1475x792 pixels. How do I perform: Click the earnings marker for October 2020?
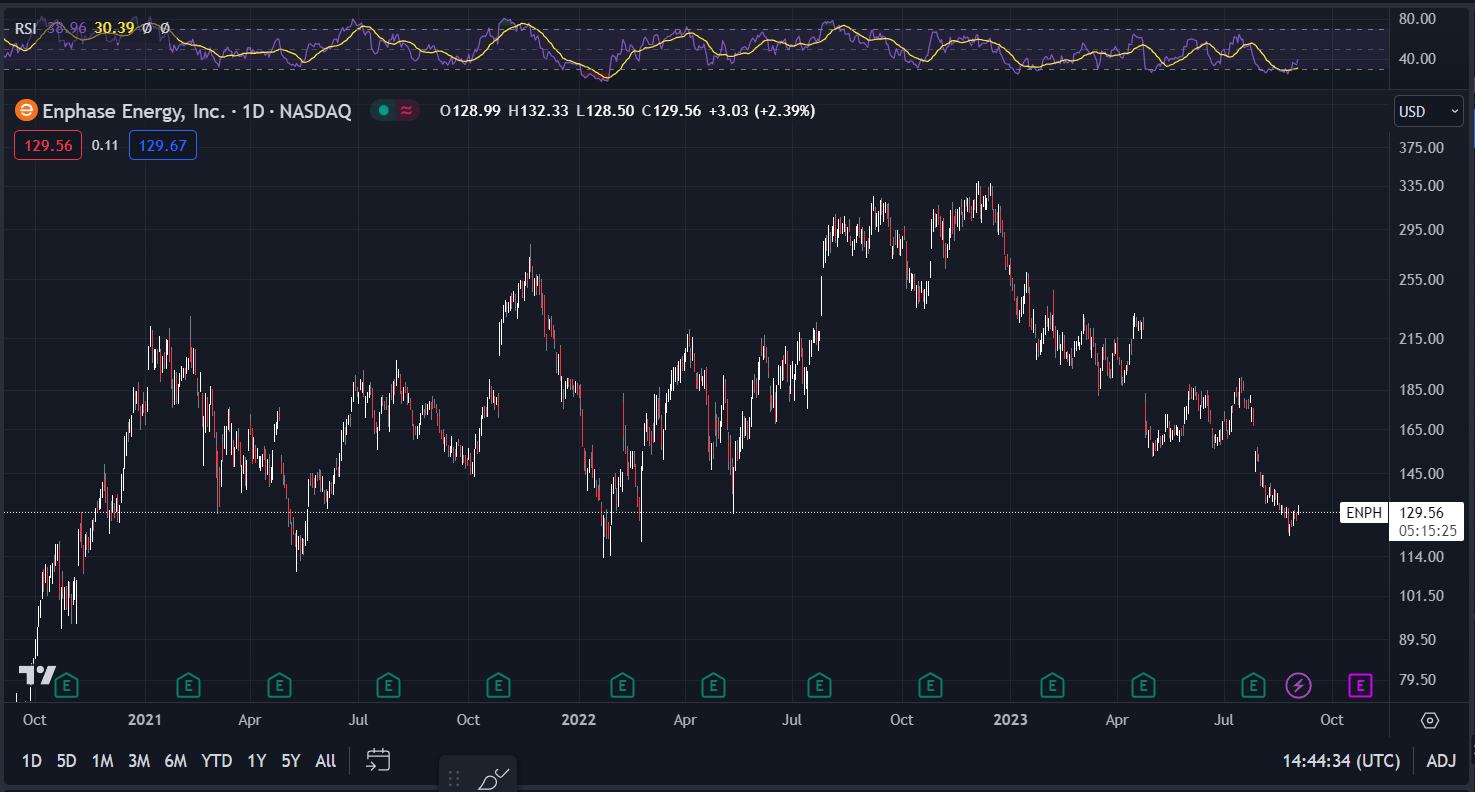point(66,685)
